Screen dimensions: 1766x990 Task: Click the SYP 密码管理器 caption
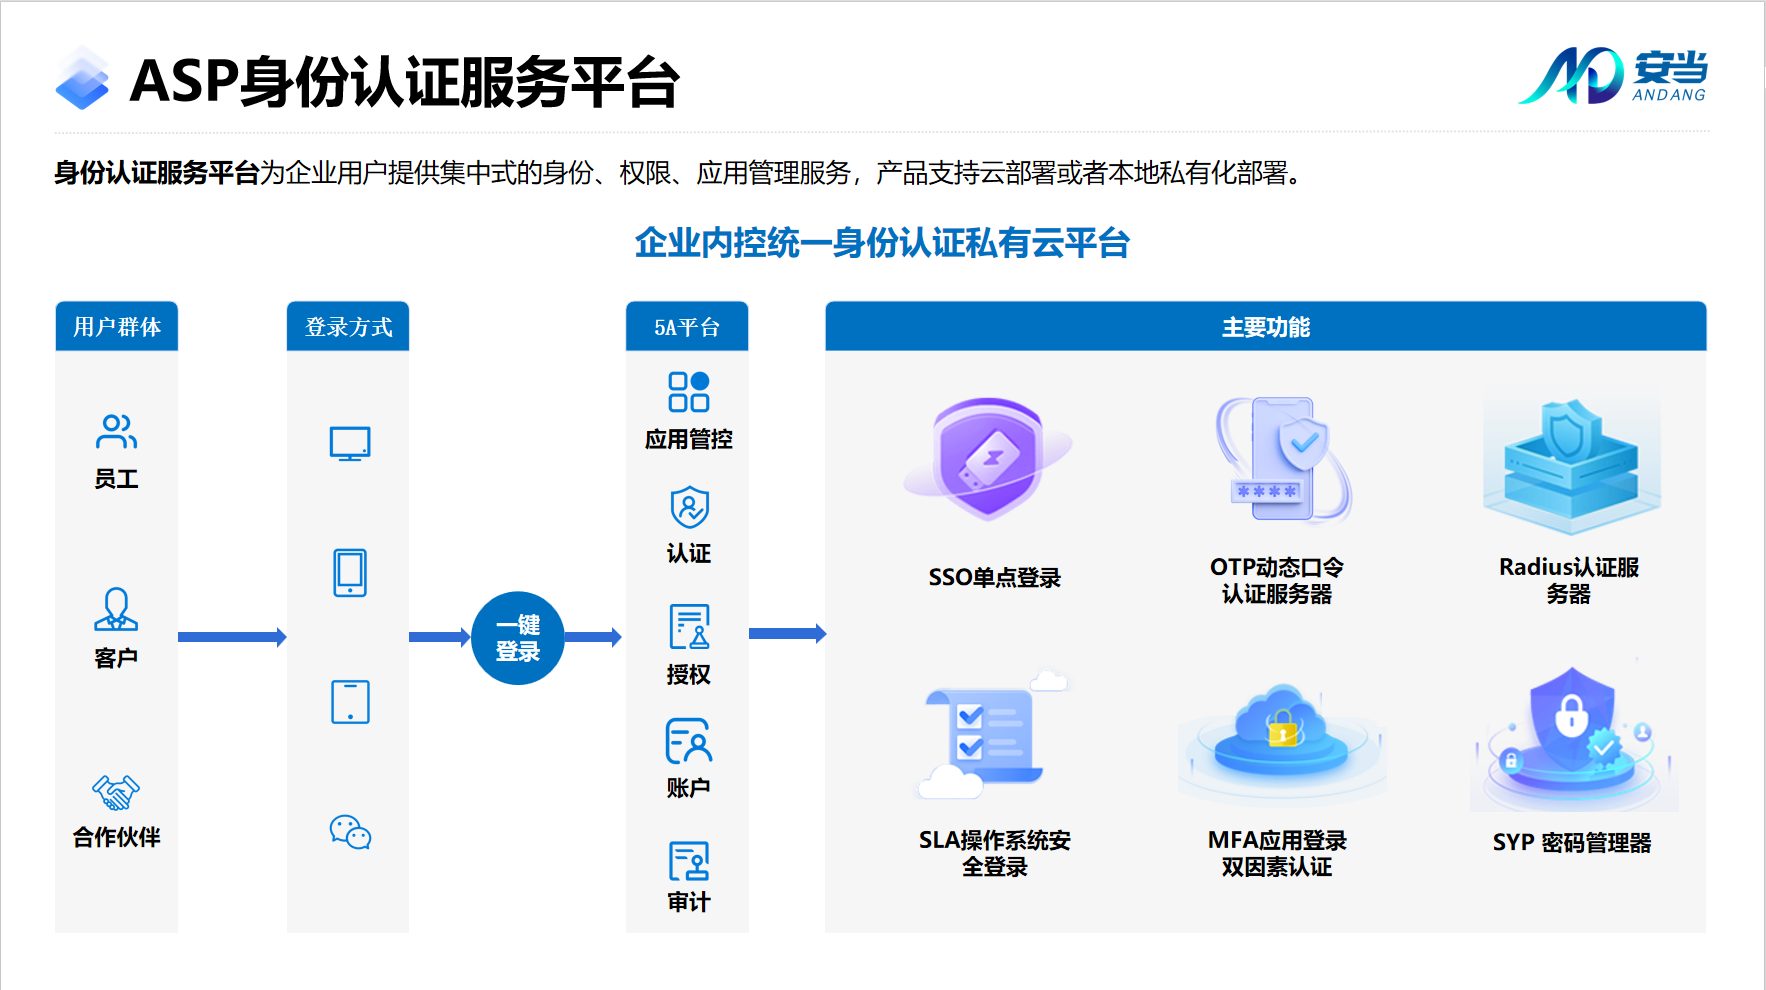(x=1572, y=842)
